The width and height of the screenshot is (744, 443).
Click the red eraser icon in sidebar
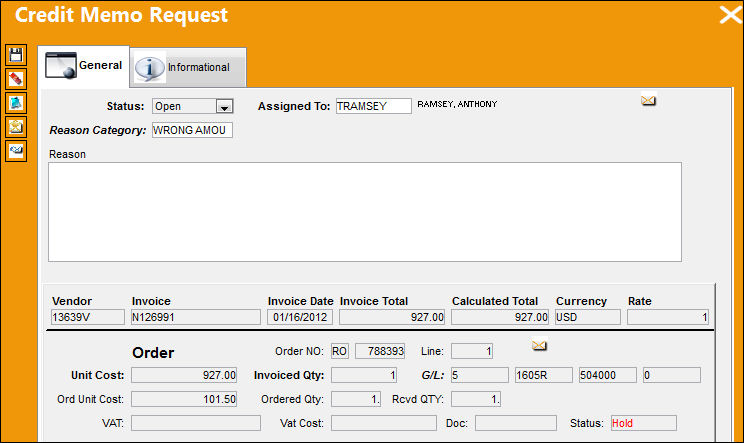[x=16, y=79]
